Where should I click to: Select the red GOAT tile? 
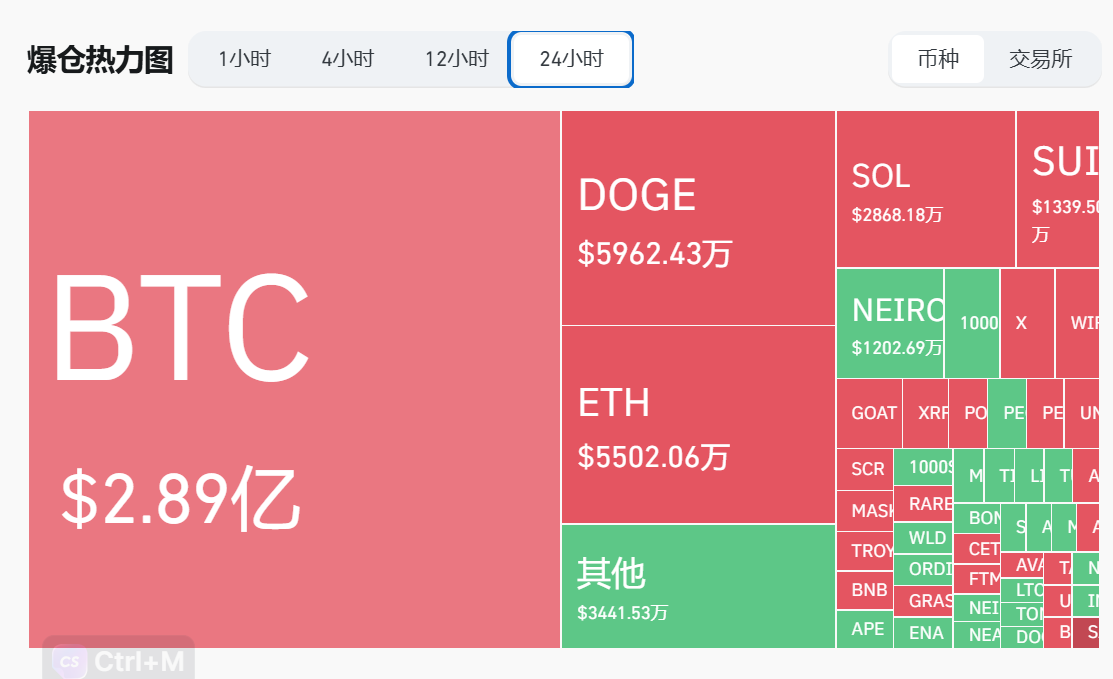(869, 413)
